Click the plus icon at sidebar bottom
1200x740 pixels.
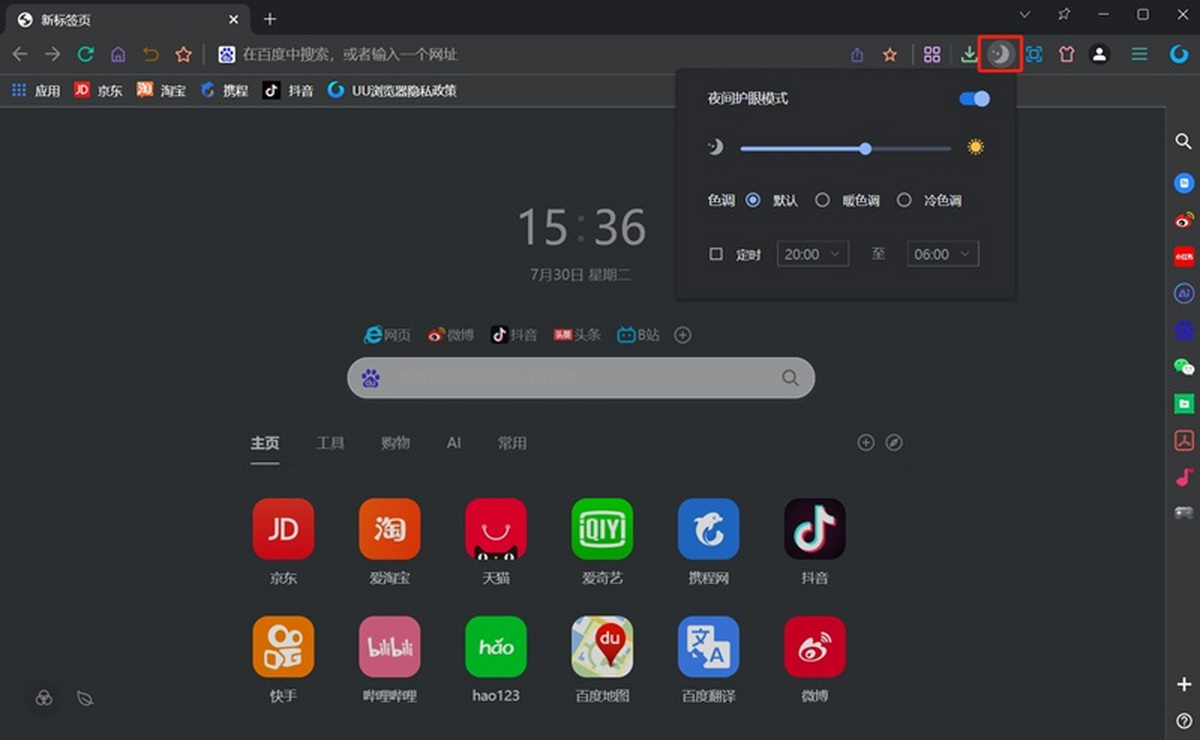tap(1184, 684)
